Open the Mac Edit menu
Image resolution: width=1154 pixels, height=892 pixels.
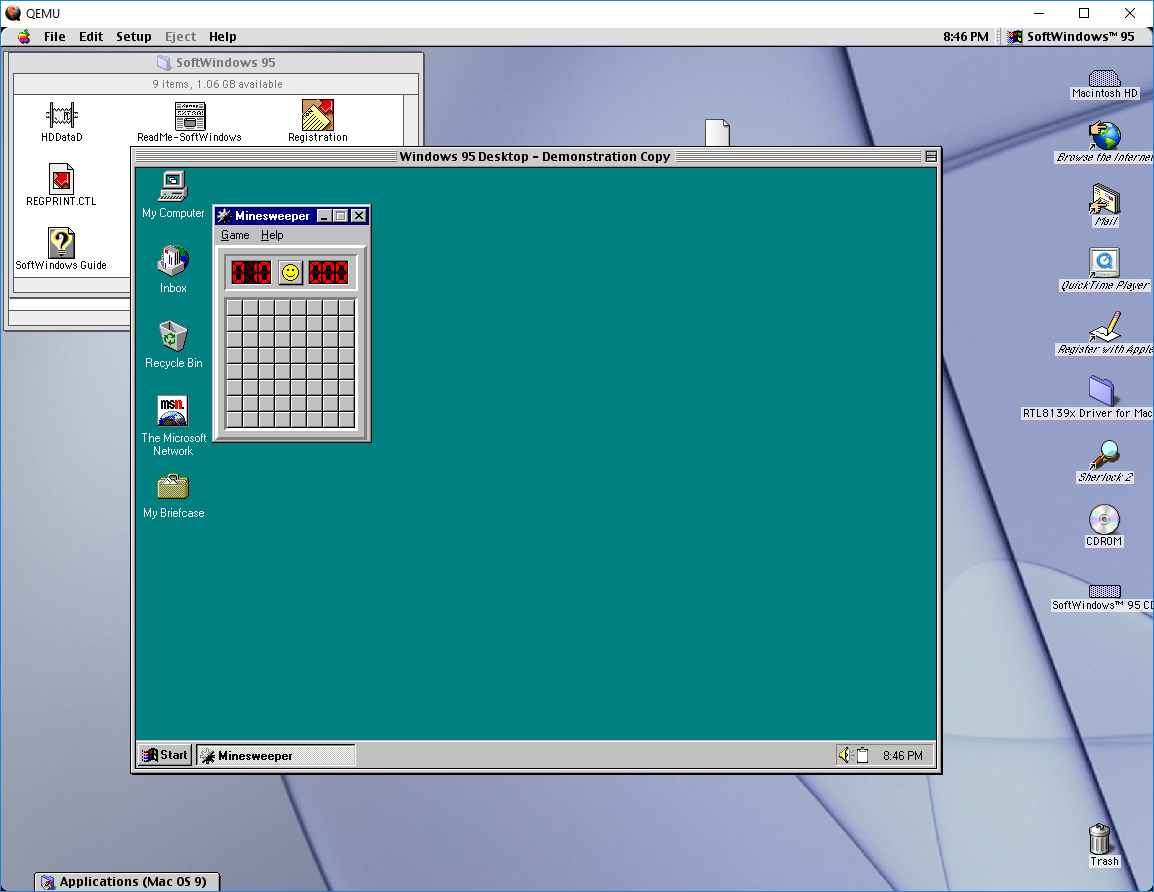(x=91, y=37)
